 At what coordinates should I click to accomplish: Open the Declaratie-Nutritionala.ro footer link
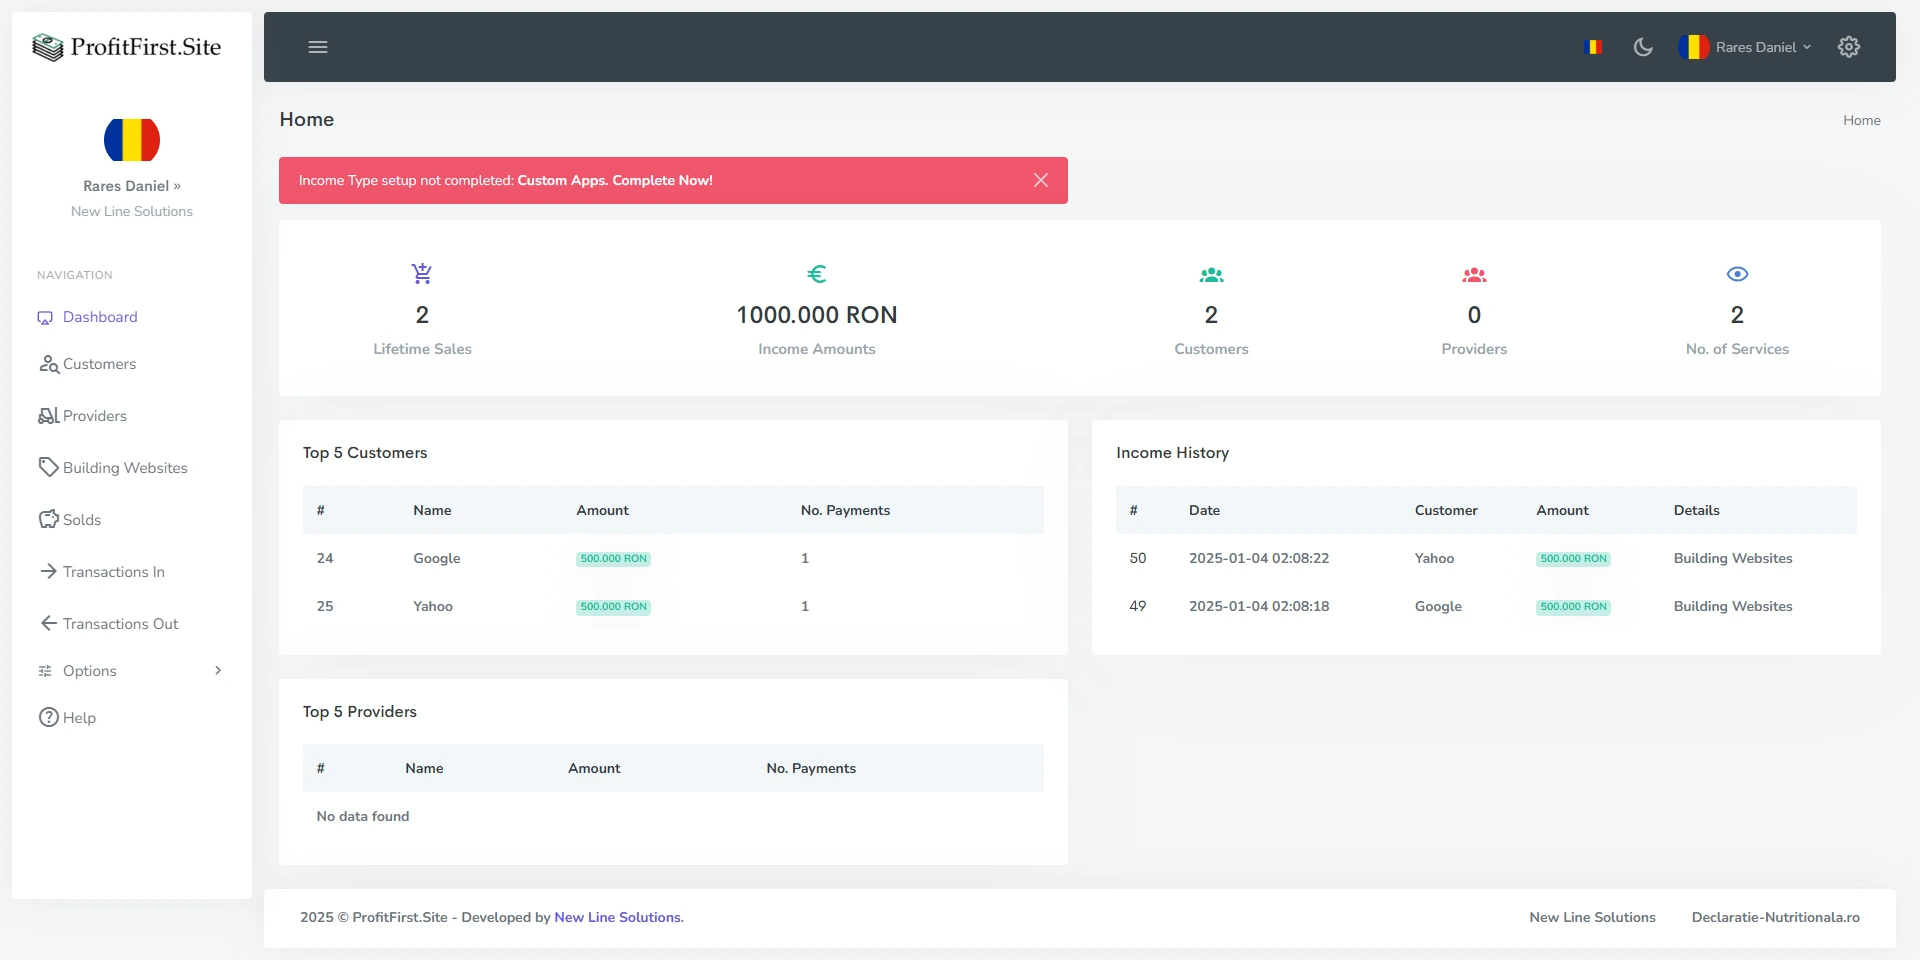1775,917
